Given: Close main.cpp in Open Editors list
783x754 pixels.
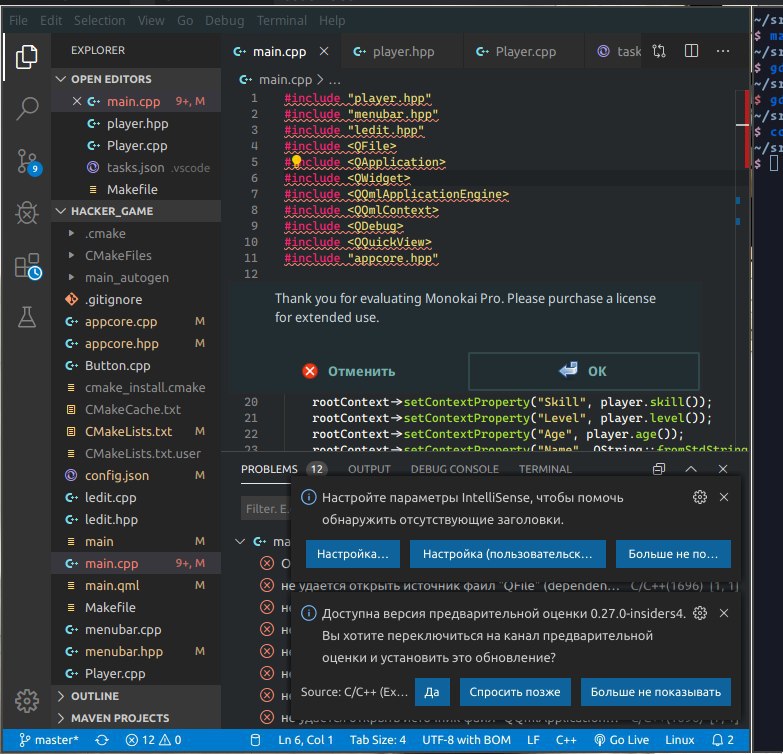Looking at the screenshot, I should pyautogui.click(x=77, y=101).
